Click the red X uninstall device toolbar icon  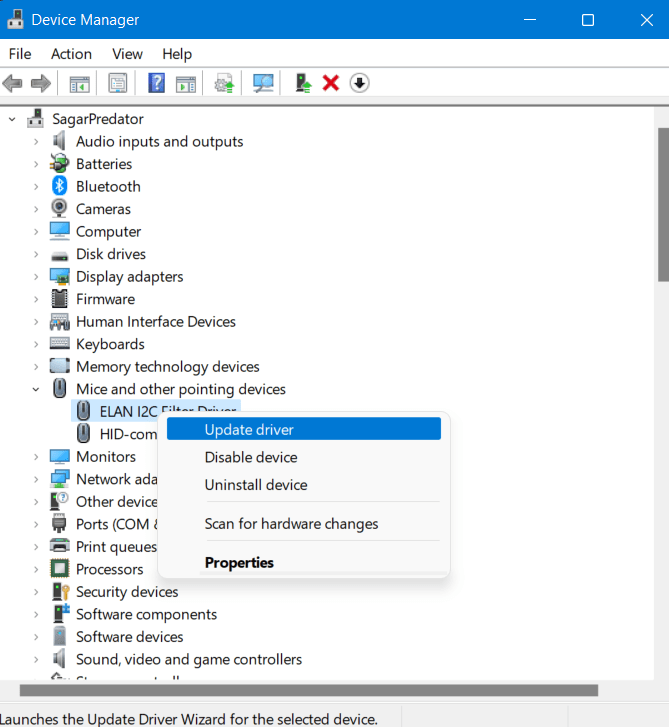click(x=331, y=83)
